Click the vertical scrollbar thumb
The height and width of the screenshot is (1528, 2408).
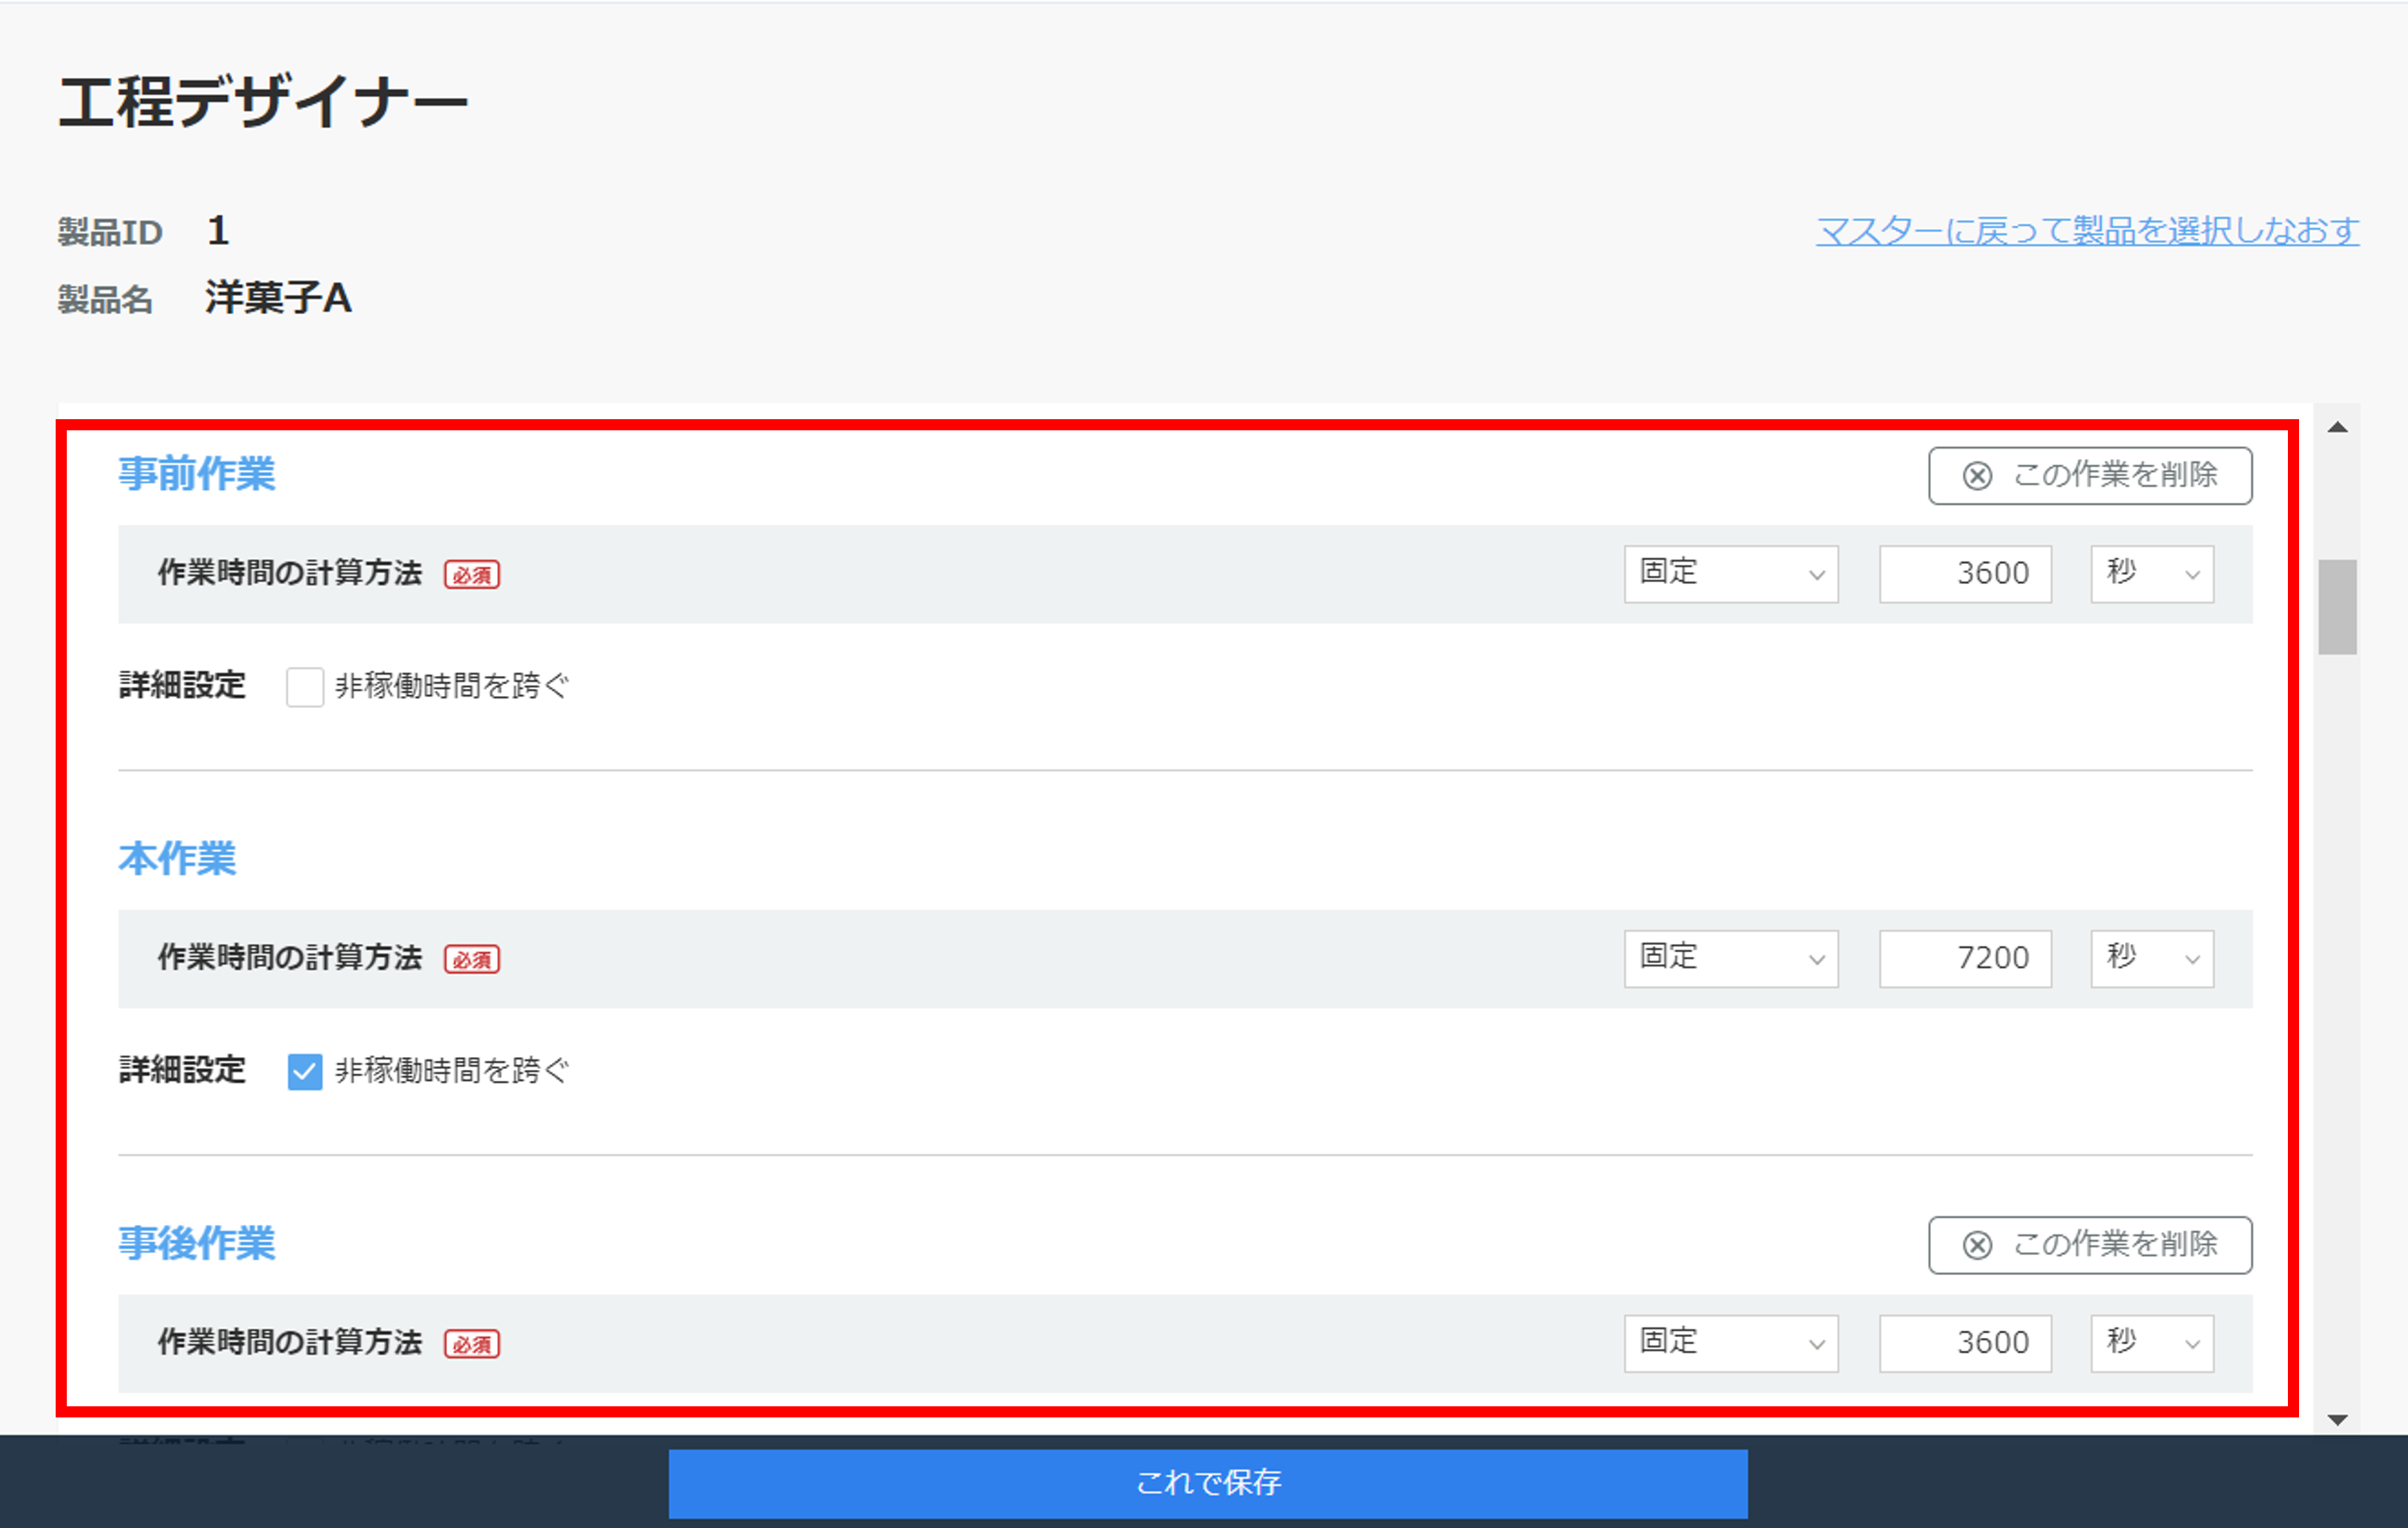[2337, 607]
